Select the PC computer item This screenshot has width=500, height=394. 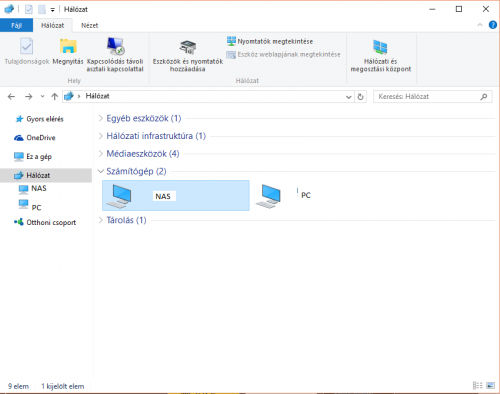click(283, 196)
